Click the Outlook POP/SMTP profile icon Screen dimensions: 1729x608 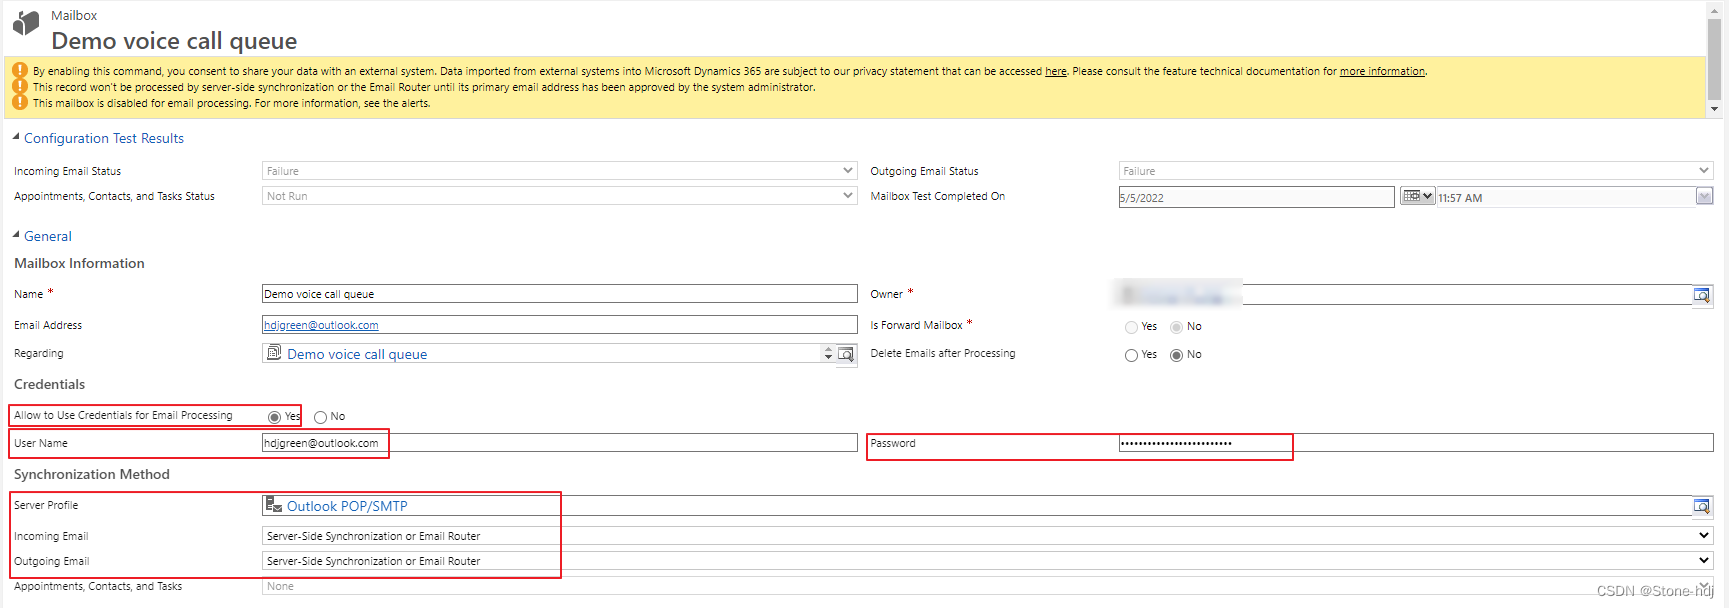coord(273,505)
